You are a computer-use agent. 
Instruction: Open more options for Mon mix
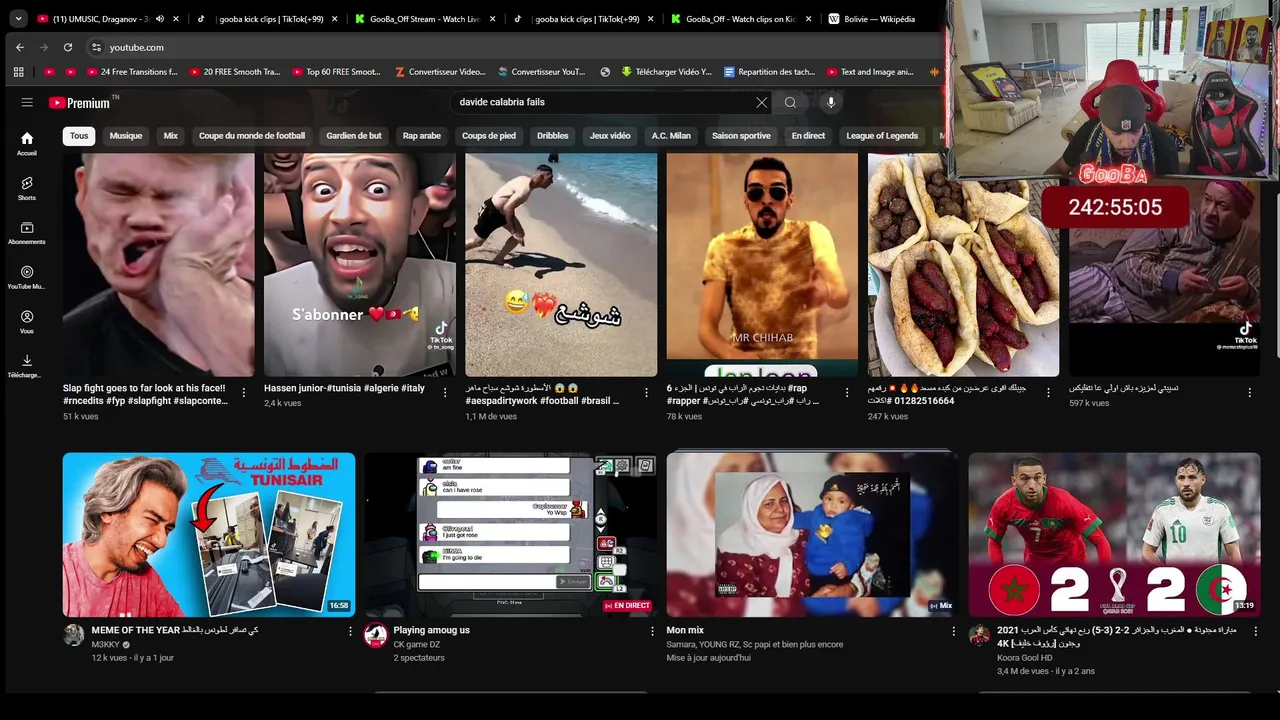953,631
